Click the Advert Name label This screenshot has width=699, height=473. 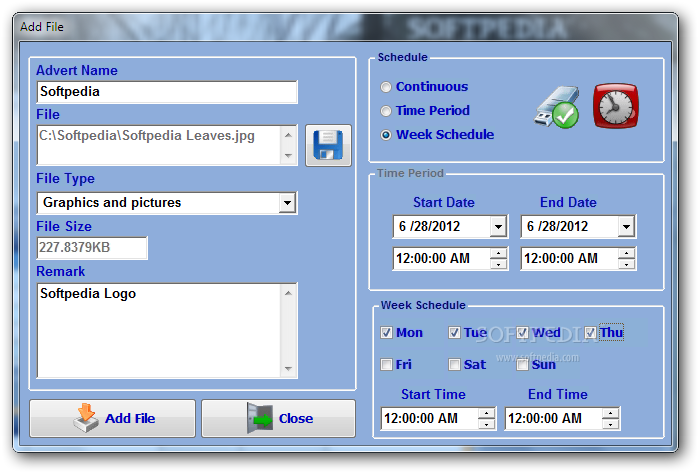click(x=77, y=70)
